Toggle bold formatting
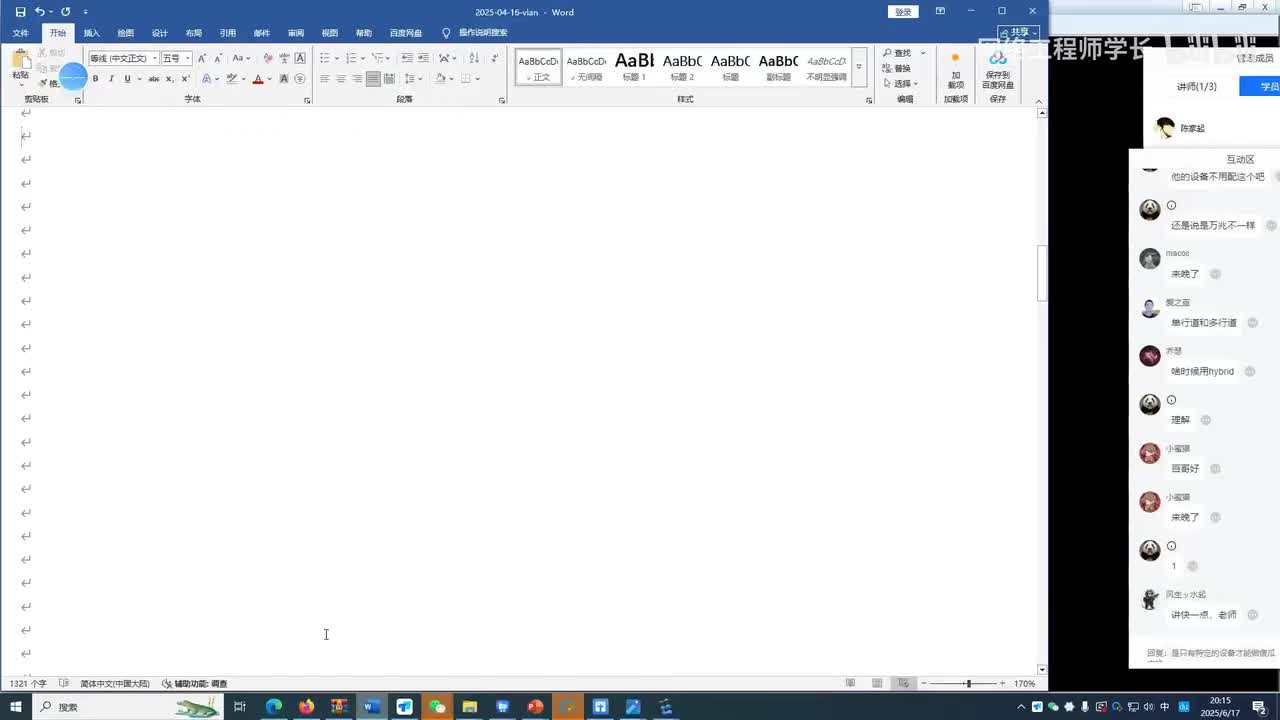Viewport: 1280px width, 720px height. (96, 79)
